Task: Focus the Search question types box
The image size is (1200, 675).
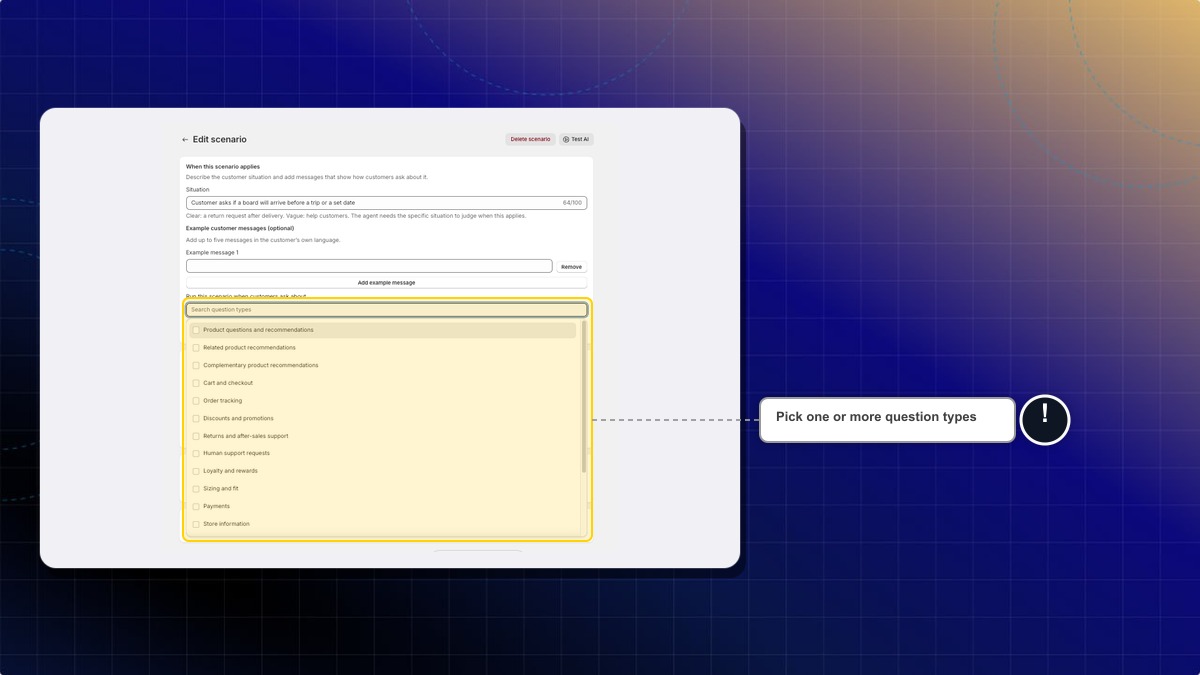Action: click(386, 310)
